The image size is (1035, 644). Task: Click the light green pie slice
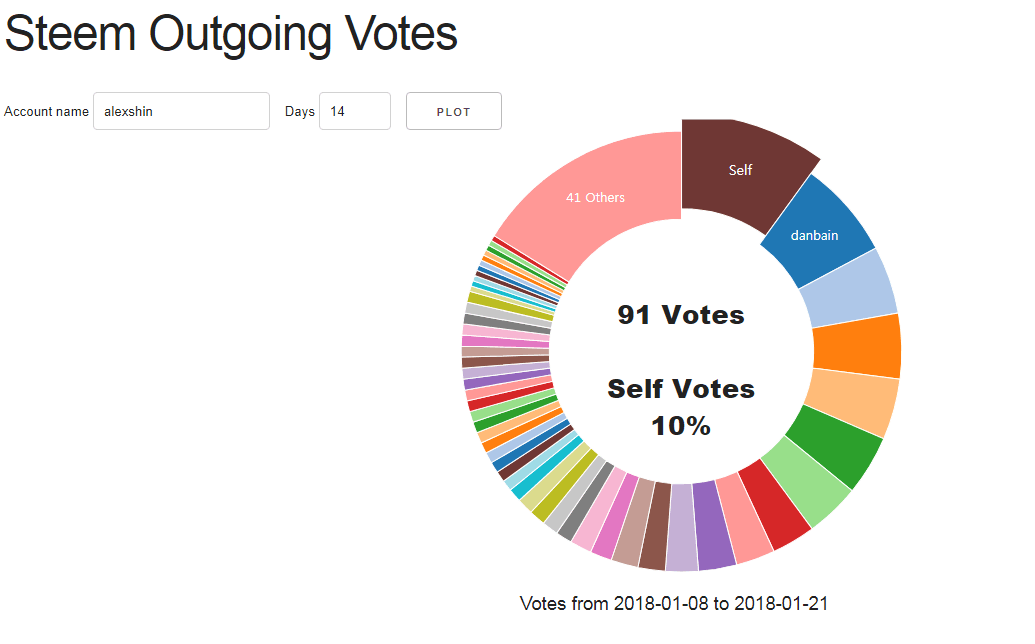809,482
